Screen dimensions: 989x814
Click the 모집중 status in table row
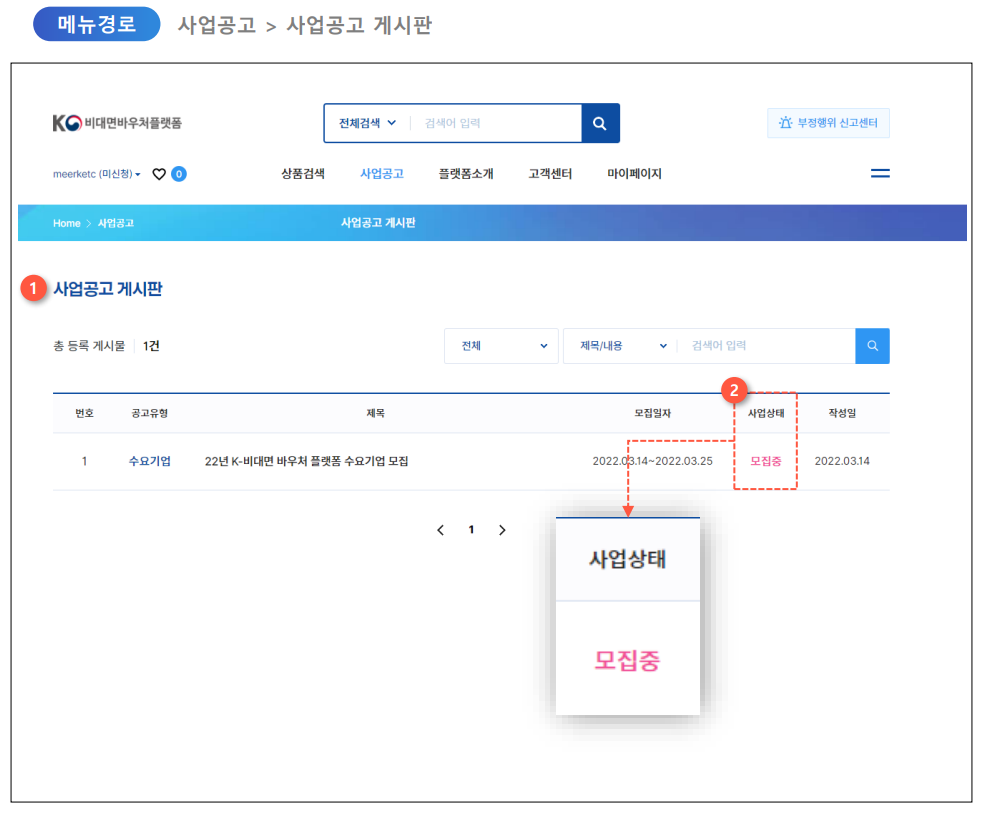[x=766, y=462]
